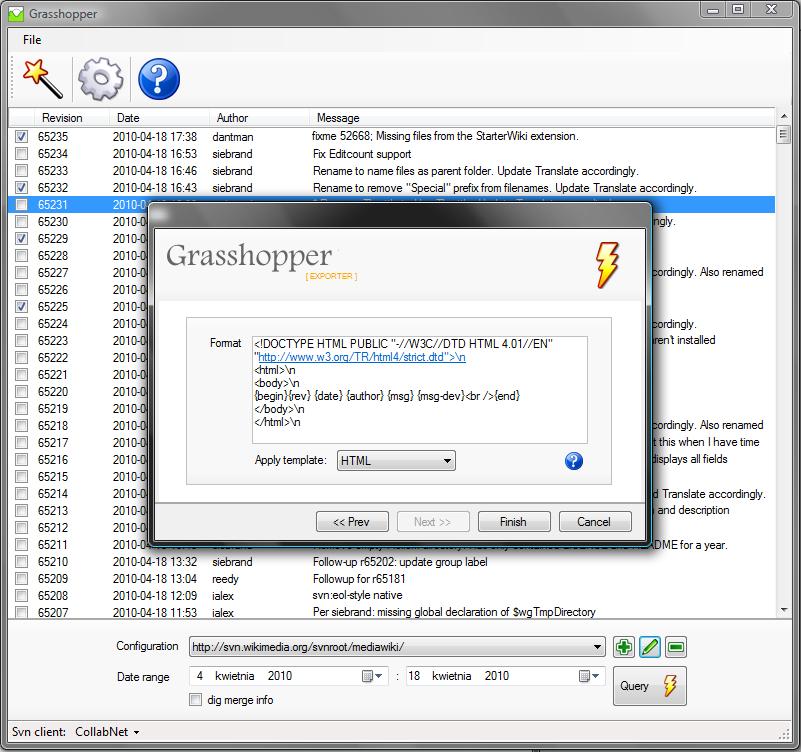The image size is (801, 752).
Task: Open settings via the gear icon
Action: click(101, 79)
